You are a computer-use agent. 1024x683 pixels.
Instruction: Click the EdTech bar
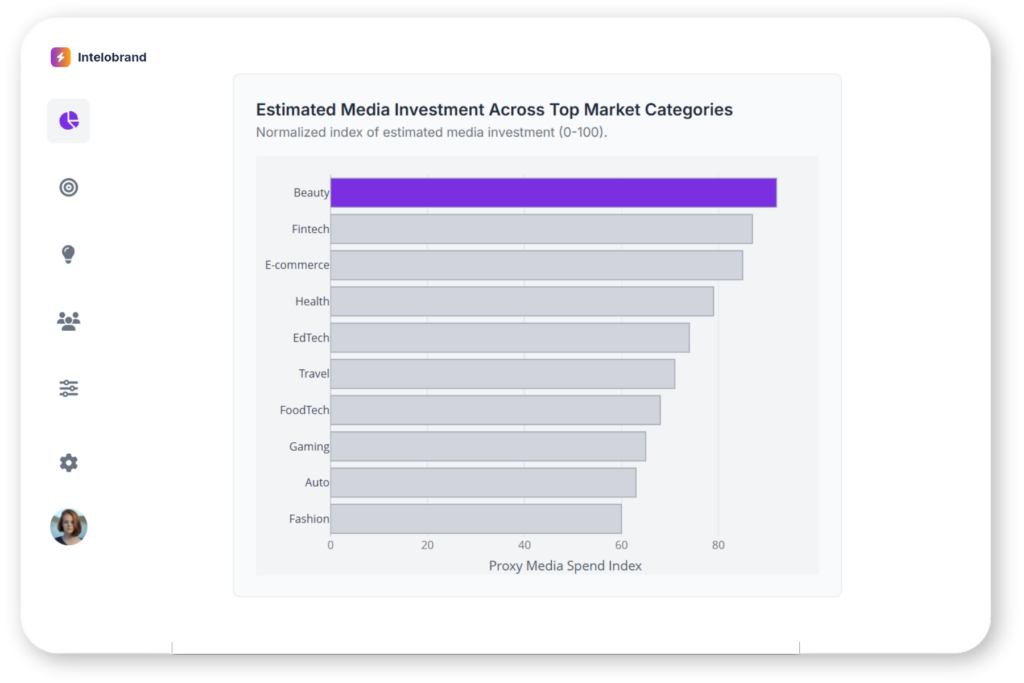coord(510,338)
